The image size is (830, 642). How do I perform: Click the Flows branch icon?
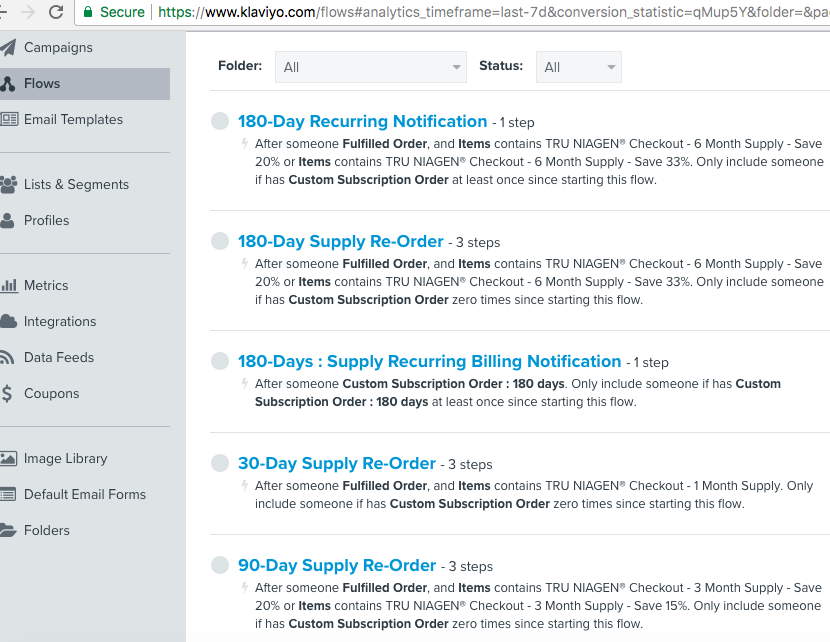(x=7, y=84)
